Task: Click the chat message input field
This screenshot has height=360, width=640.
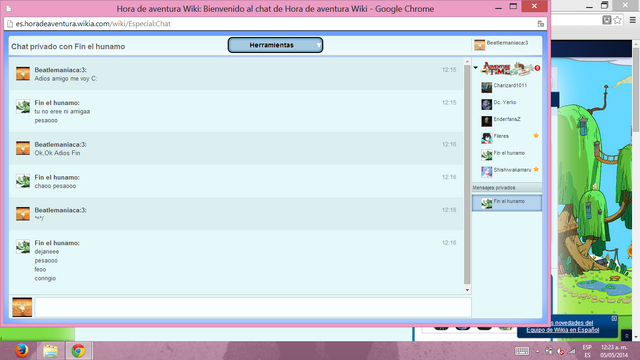Action: tap(253, 307)
